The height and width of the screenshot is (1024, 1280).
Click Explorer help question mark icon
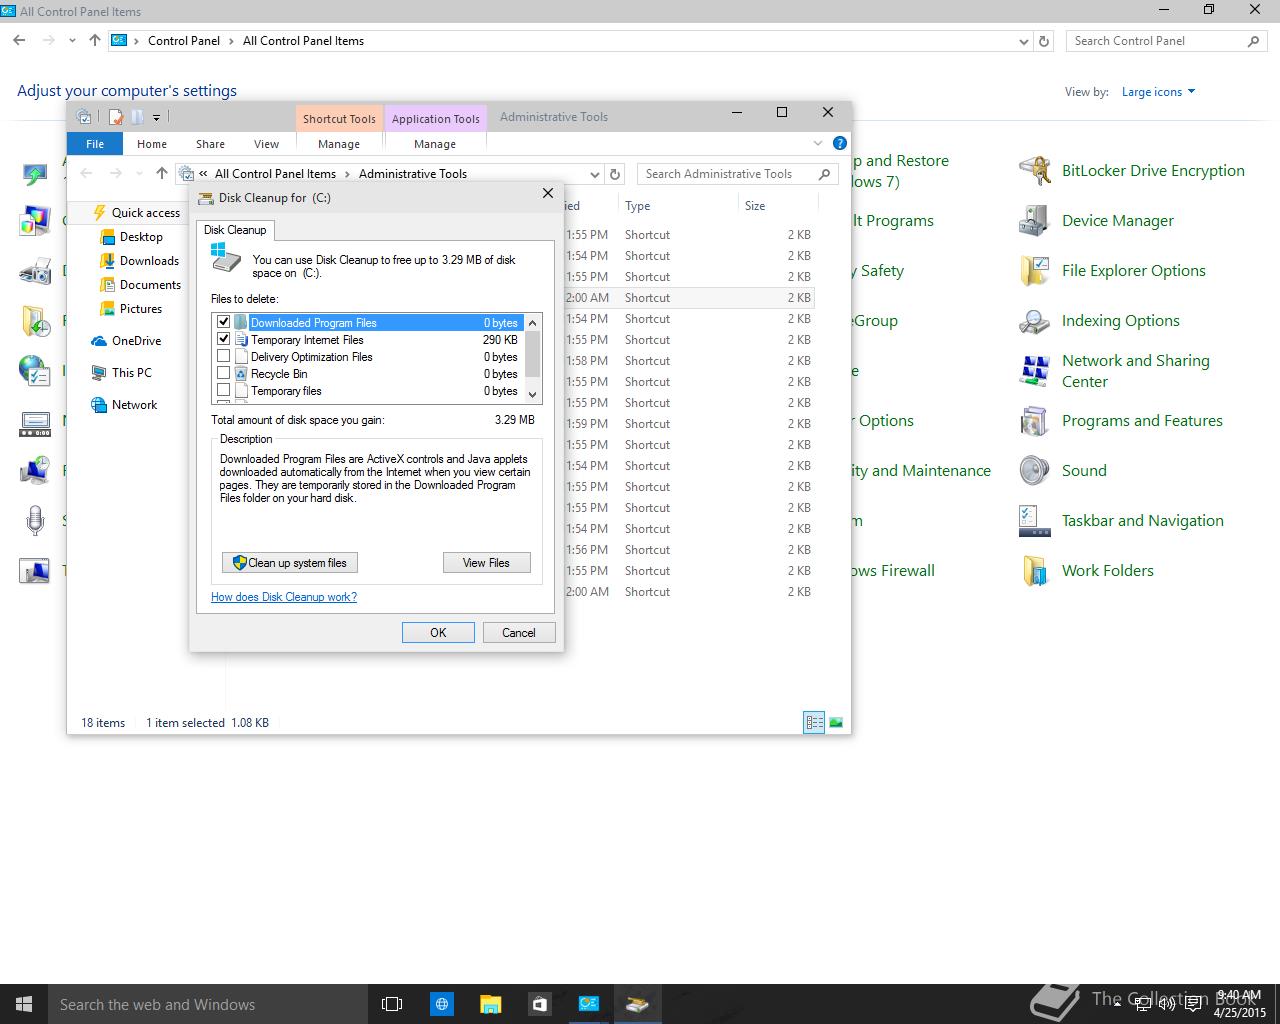pos(840,143)
